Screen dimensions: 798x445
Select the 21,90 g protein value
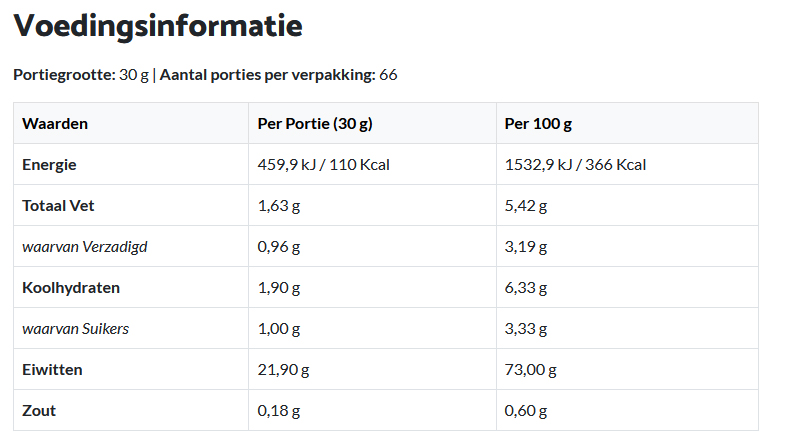click(x=283, y=370)
